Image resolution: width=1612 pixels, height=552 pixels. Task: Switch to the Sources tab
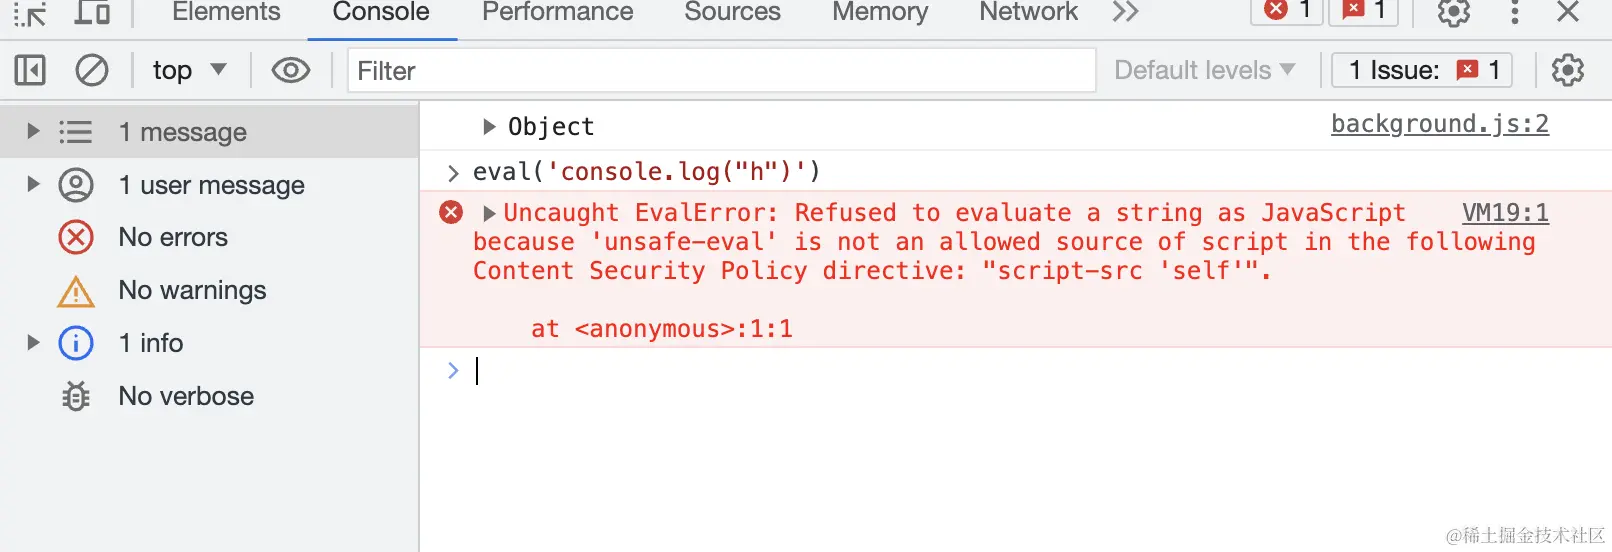pyautogui.click(x=732, y=12)
